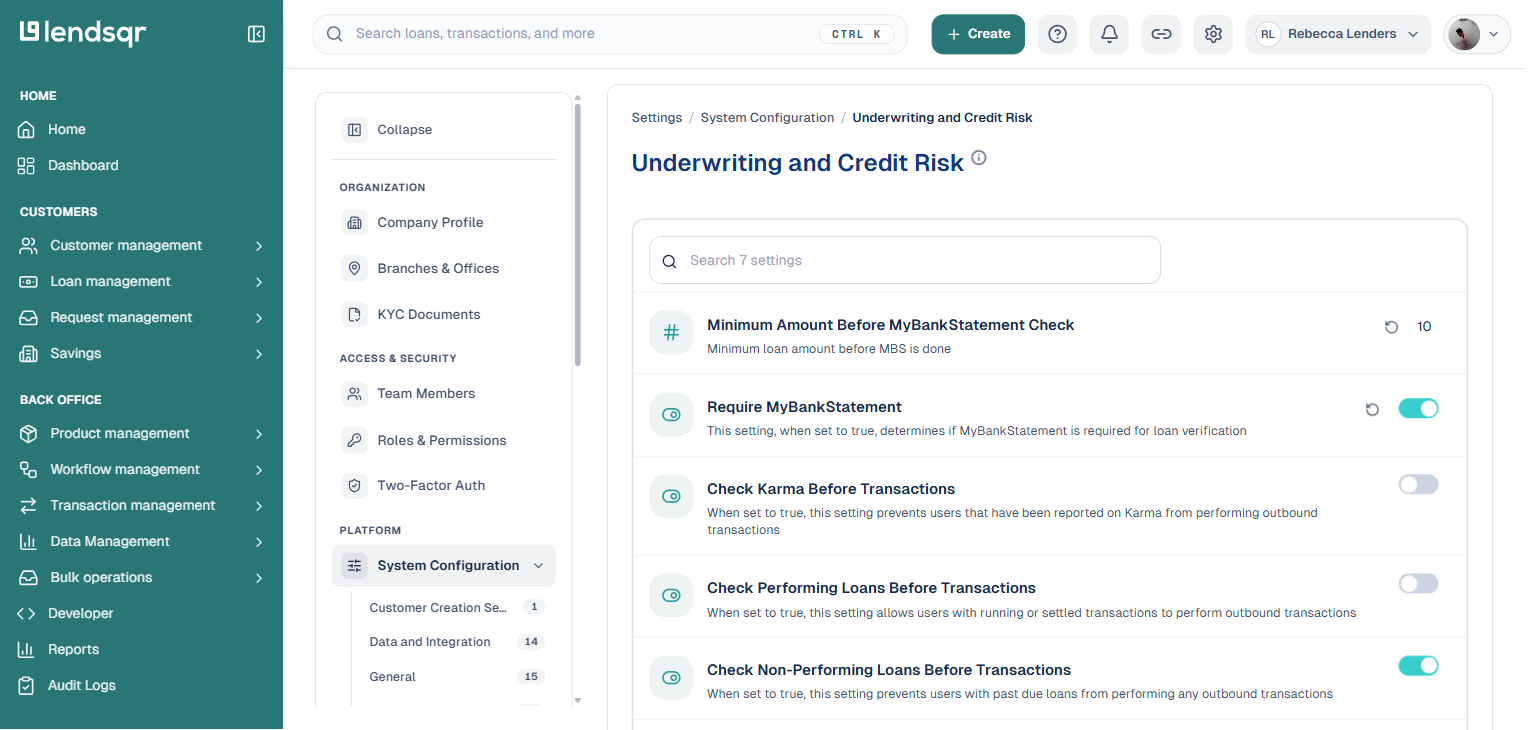The width and height of the screenshot is (1535, 730).
Task: Click the Two-Factor Auth shield icon
Action: coord(354,486)
